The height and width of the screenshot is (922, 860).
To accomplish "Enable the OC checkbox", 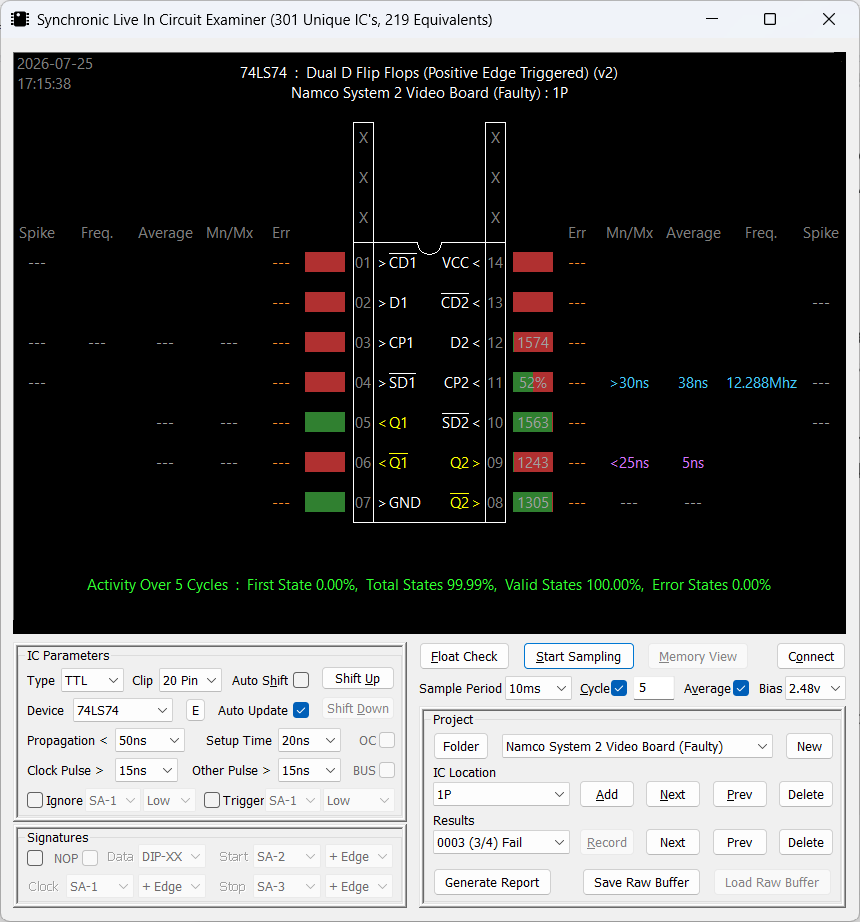I will click(387, 740).
